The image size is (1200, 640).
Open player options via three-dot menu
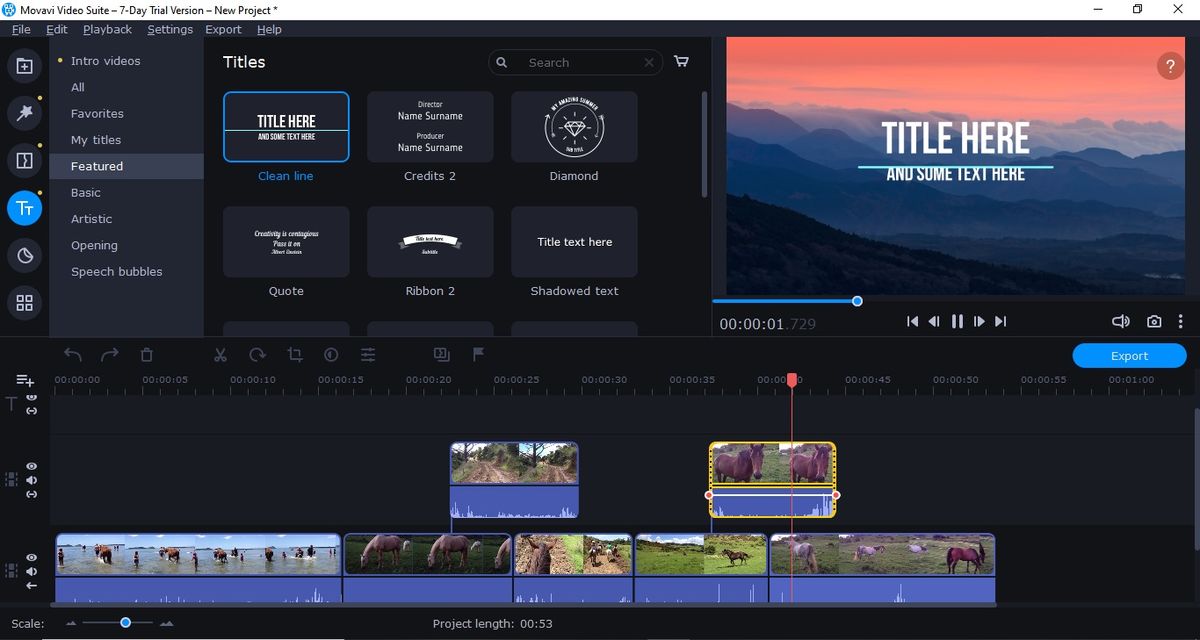click(x=1181, y=321)
